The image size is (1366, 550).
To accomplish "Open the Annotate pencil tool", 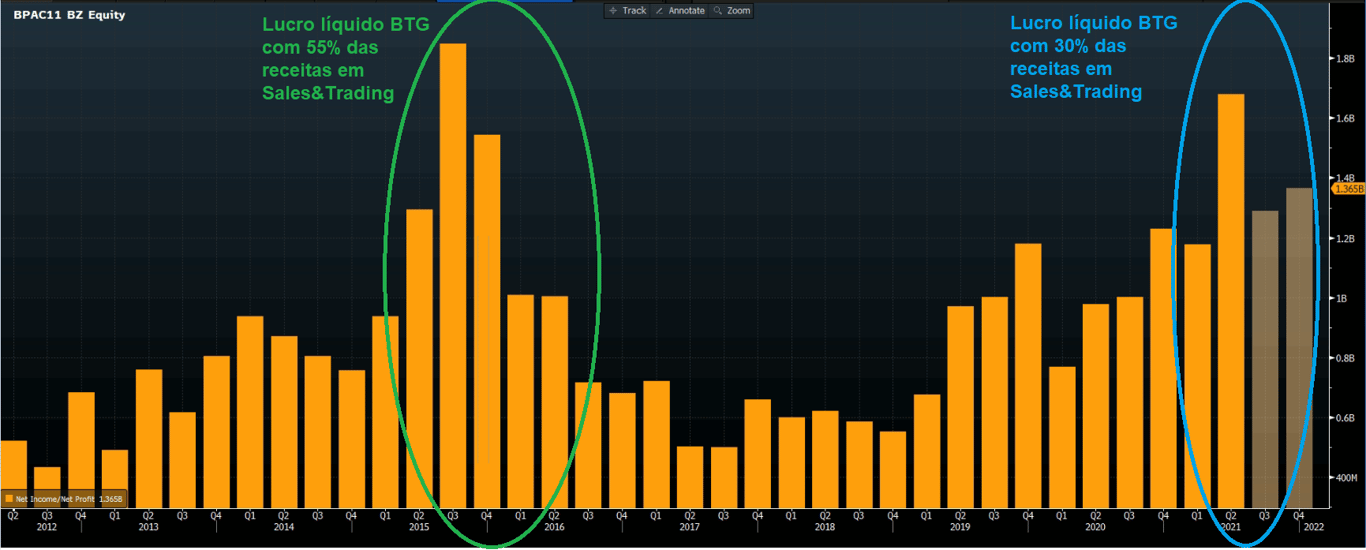I will click(x=680, y=10).
